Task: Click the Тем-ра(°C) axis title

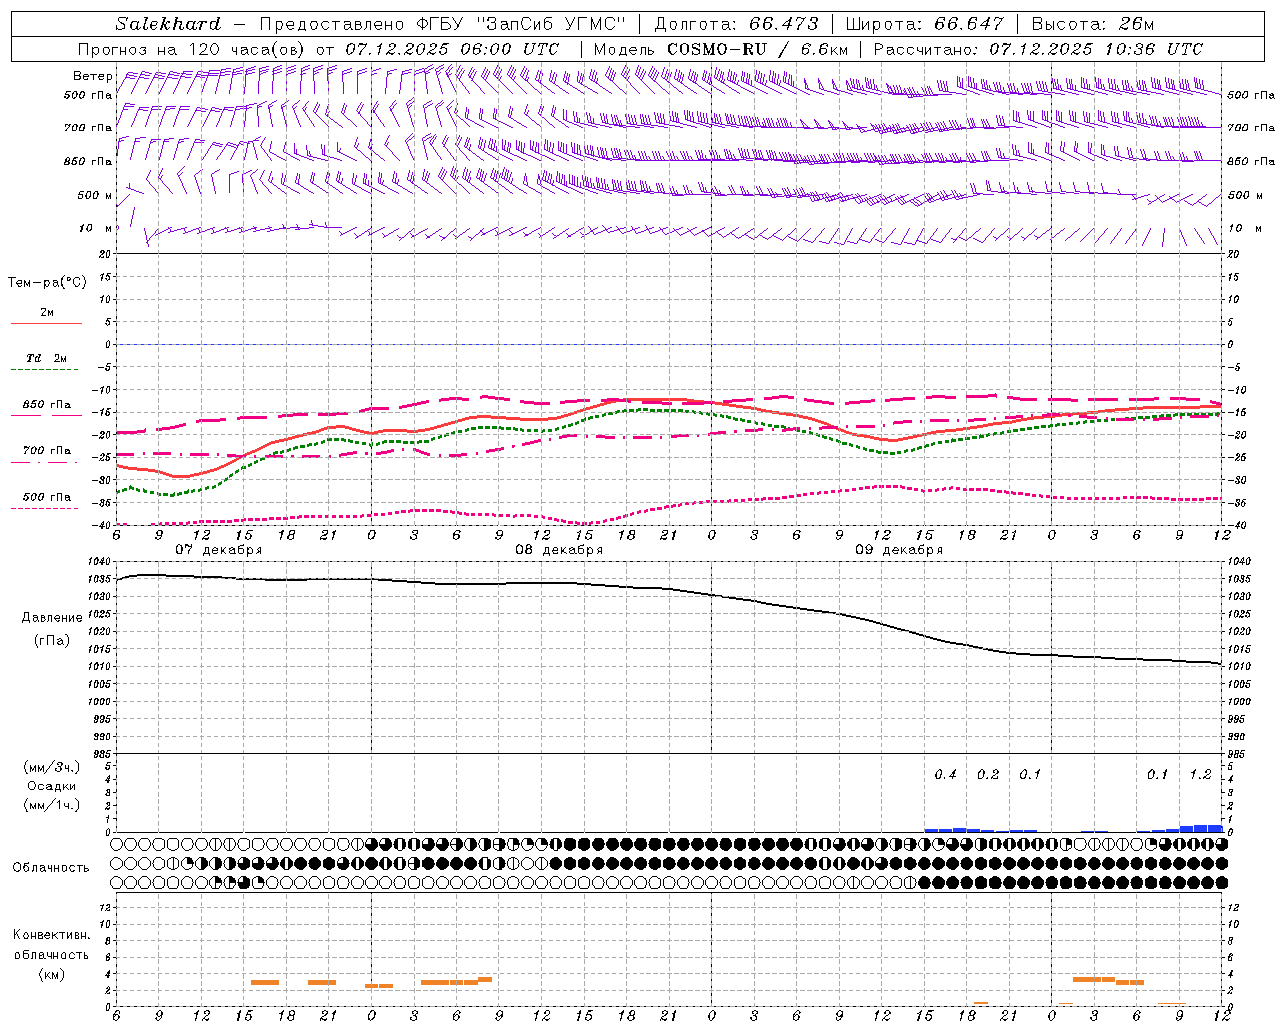Action: coord(47,283)
